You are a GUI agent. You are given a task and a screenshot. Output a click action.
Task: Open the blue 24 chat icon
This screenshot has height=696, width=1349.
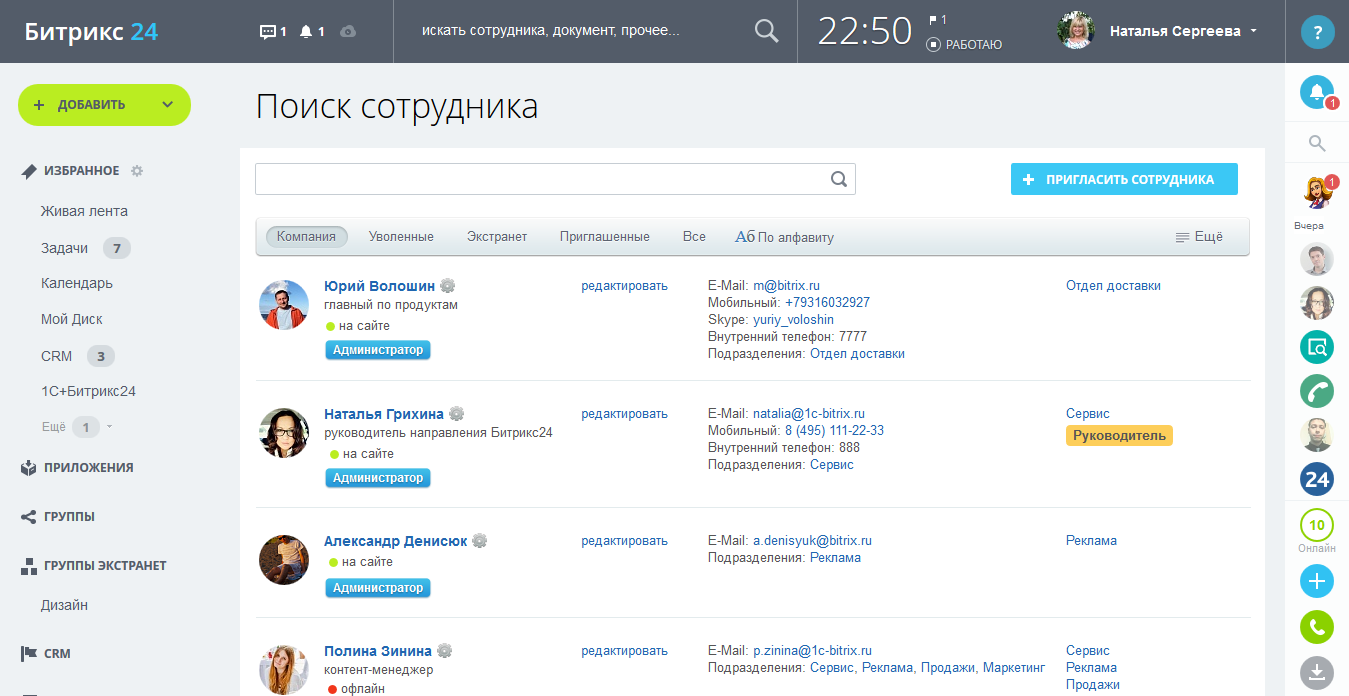click(1317, 479)
